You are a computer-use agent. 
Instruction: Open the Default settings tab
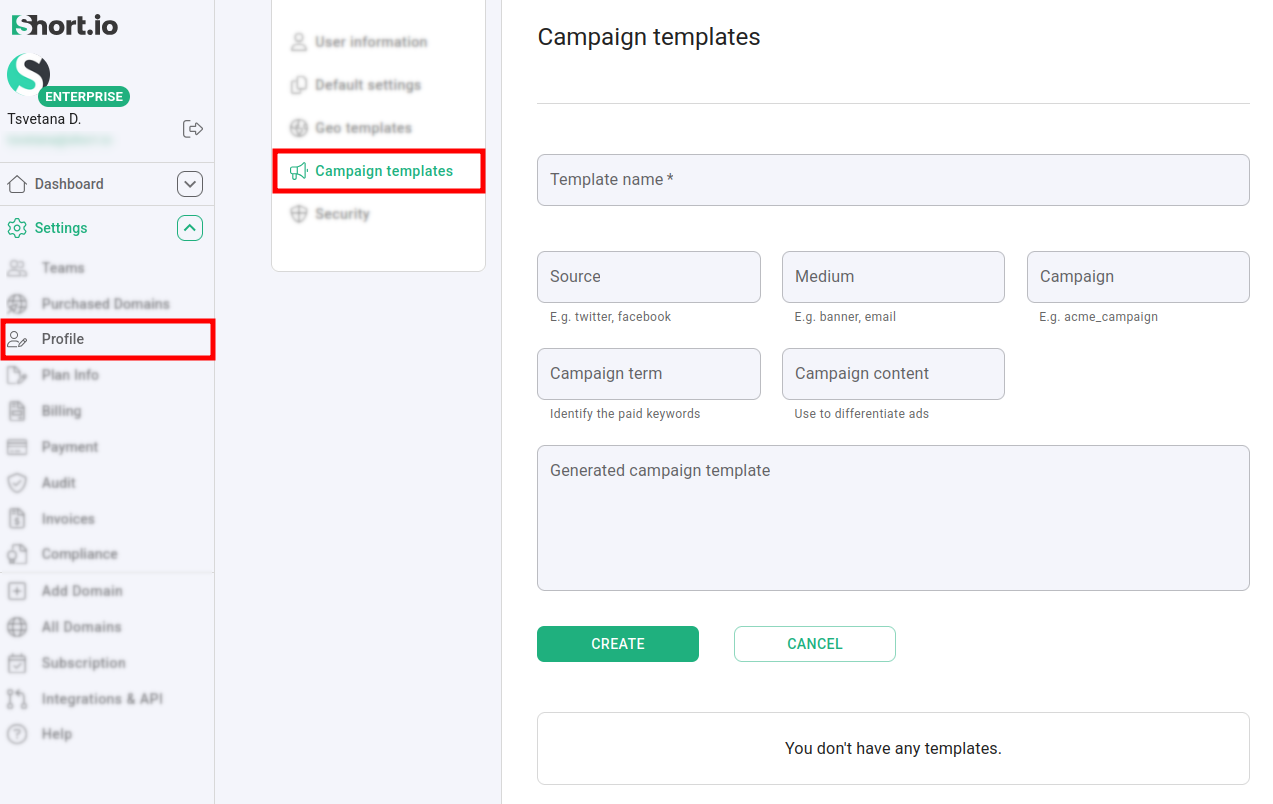tap(367, 85)
